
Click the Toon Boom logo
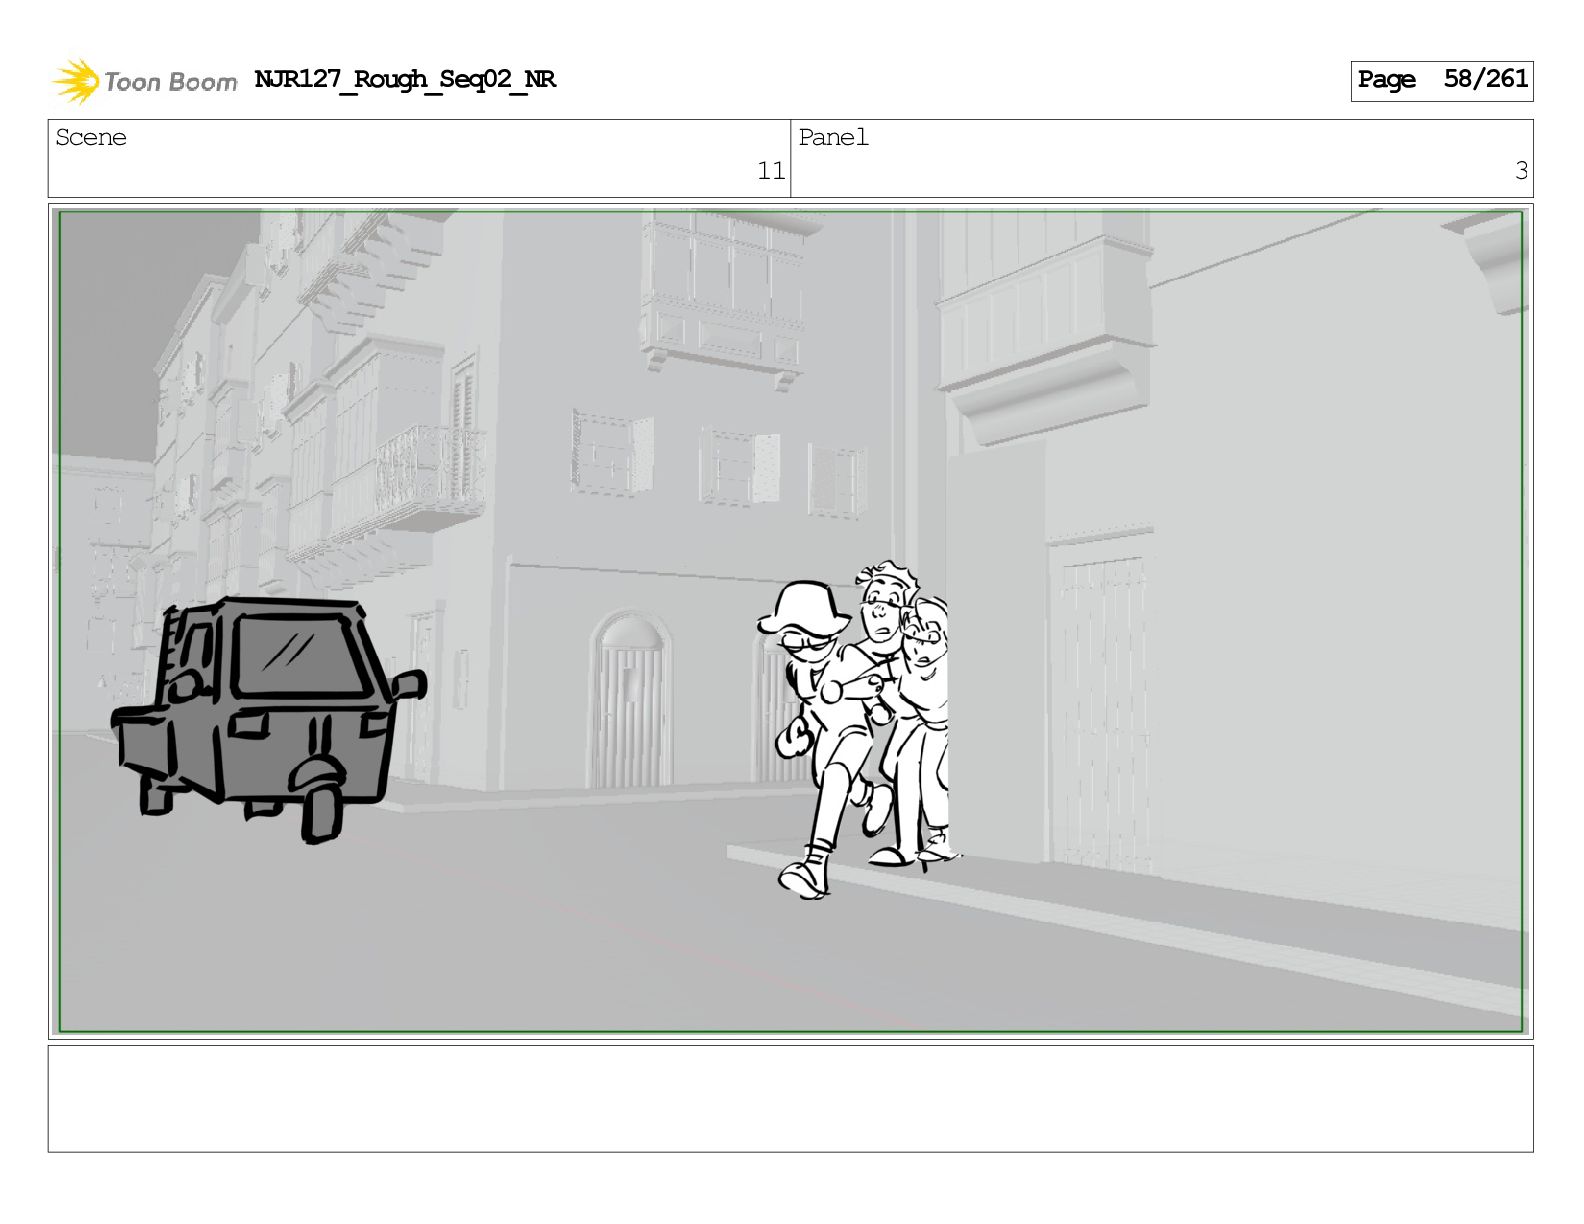click(x=145, y=81)
